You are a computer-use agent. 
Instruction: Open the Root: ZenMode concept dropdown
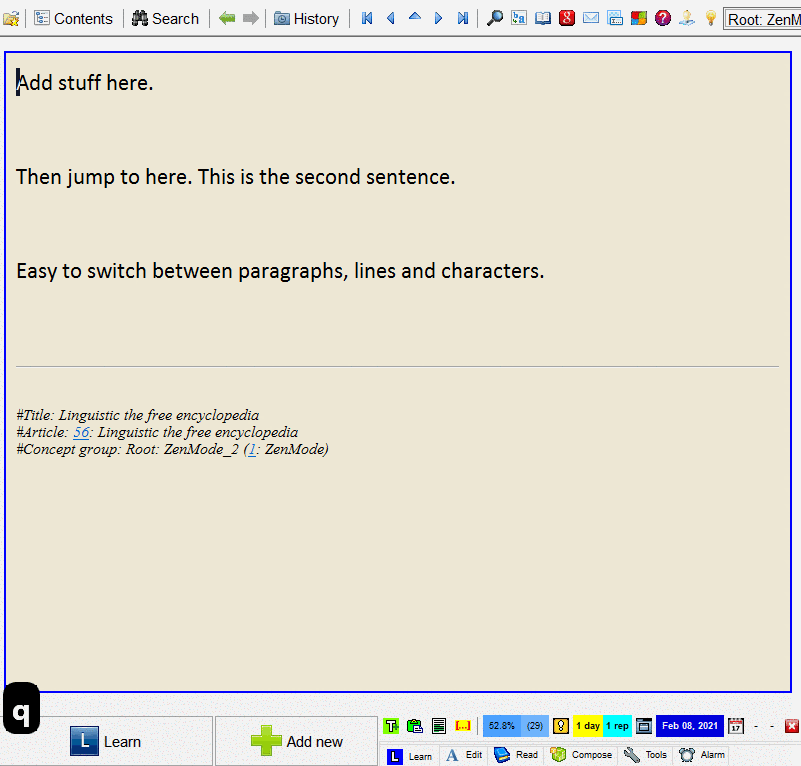pos(762,18)
